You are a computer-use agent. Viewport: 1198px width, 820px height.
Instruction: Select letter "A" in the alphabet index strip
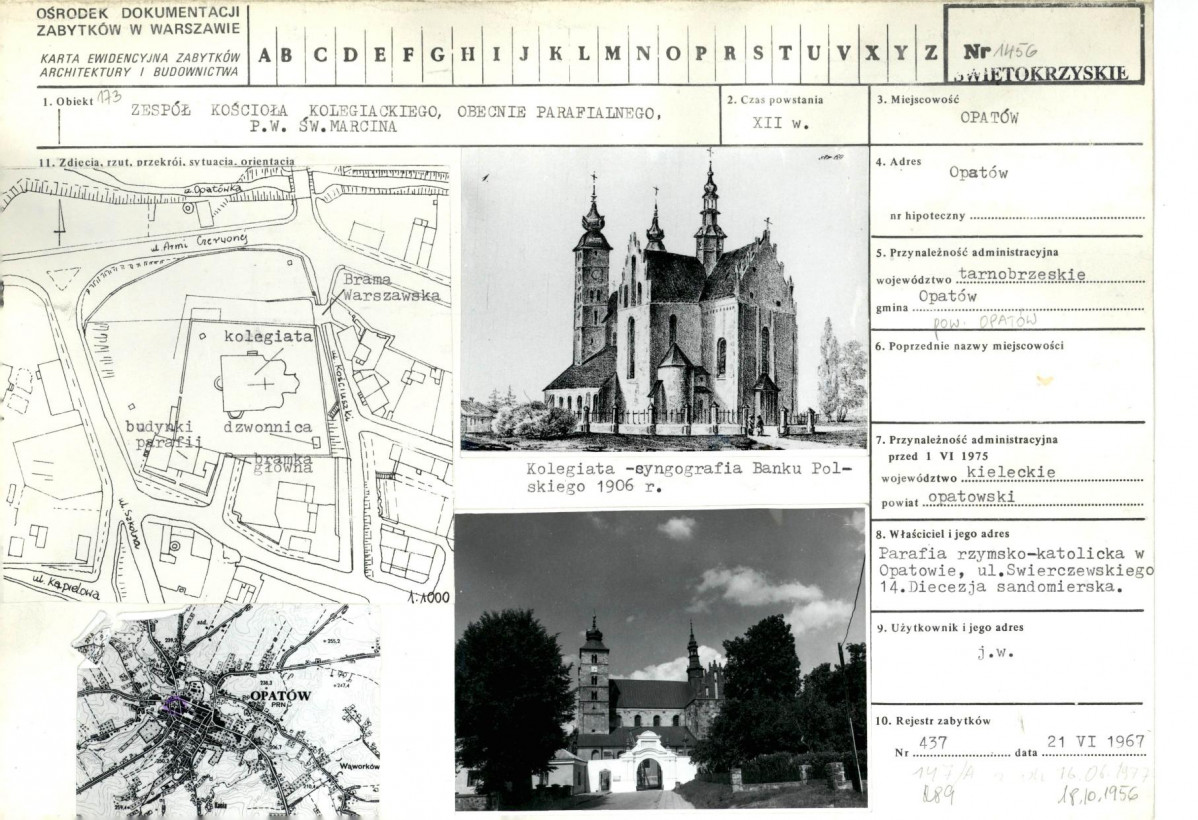pos(264,55)
